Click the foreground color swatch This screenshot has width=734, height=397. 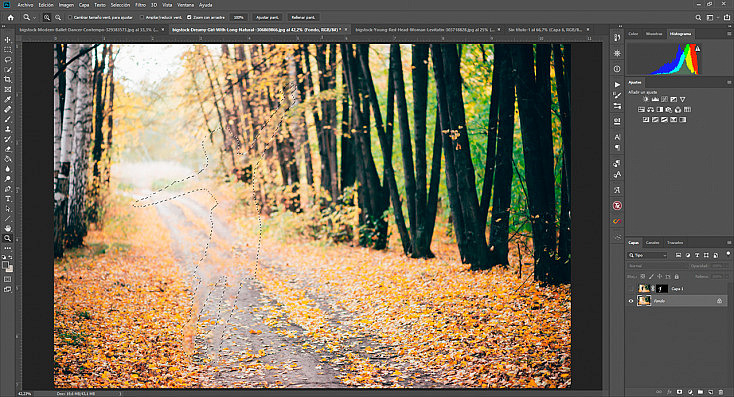click(x=6, y=265)
